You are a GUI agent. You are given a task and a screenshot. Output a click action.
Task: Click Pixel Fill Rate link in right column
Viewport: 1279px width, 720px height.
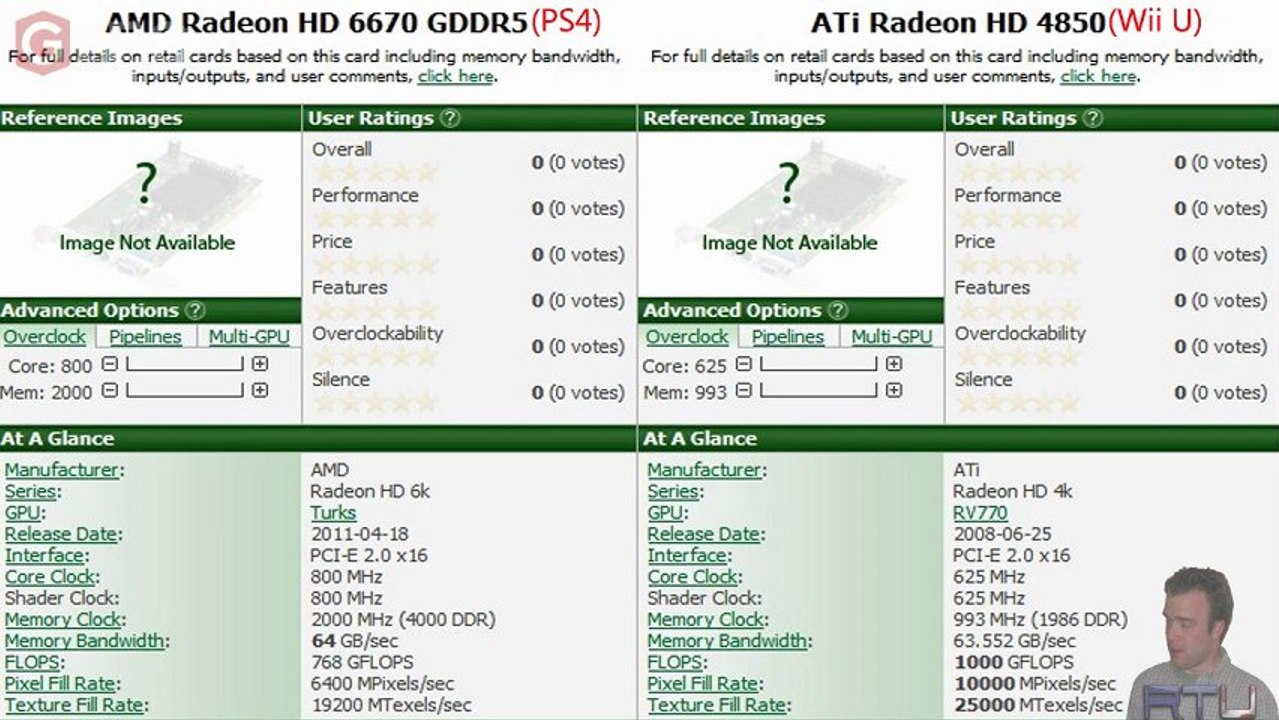(702, 684)
